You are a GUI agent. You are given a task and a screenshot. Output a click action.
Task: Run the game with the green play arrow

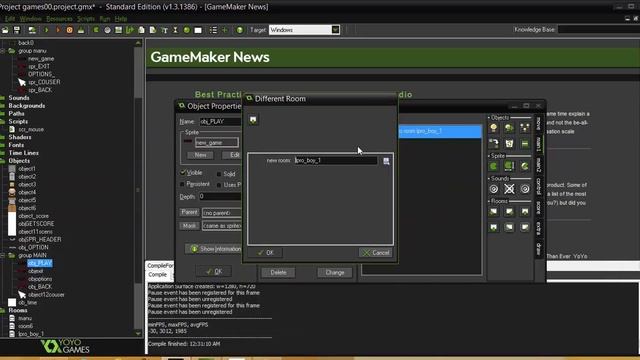[46, 30]
